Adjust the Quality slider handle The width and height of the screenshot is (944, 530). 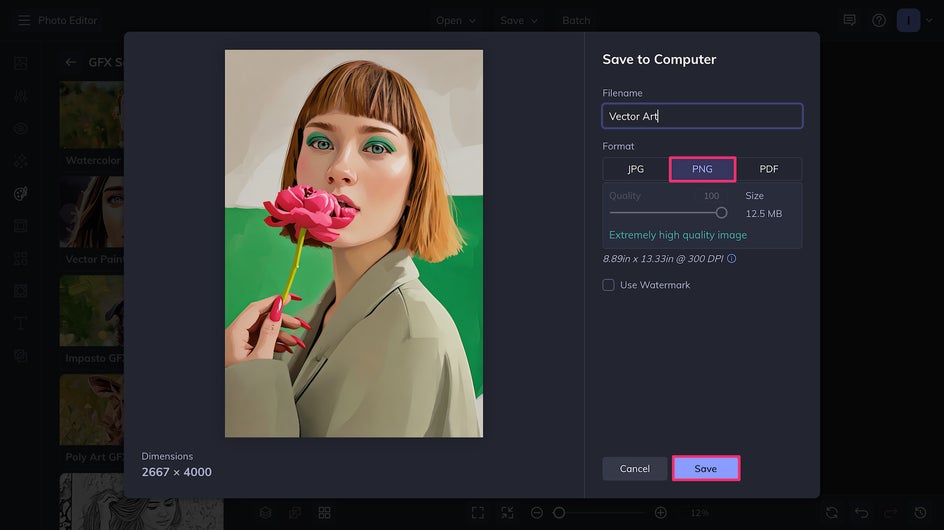721,213
